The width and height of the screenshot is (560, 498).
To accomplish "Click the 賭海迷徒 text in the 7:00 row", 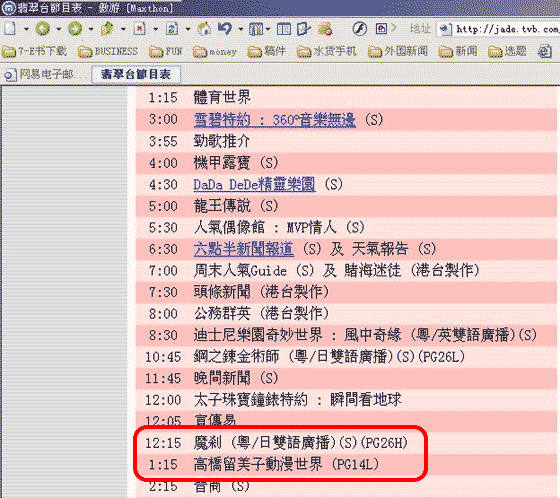I will pos(372,270).
